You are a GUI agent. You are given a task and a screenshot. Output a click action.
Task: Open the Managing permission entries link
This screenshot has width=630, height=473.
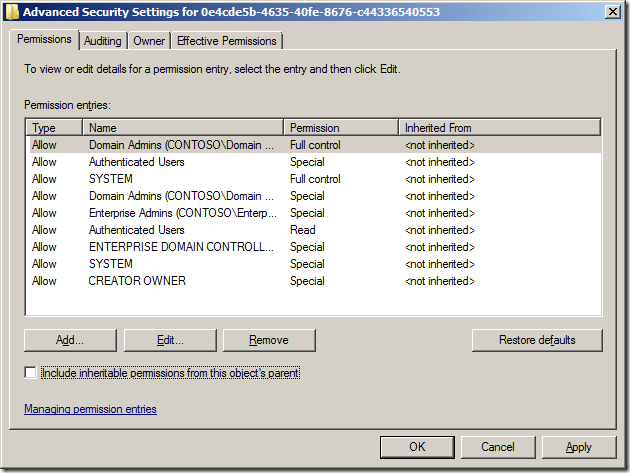[90, 409]
